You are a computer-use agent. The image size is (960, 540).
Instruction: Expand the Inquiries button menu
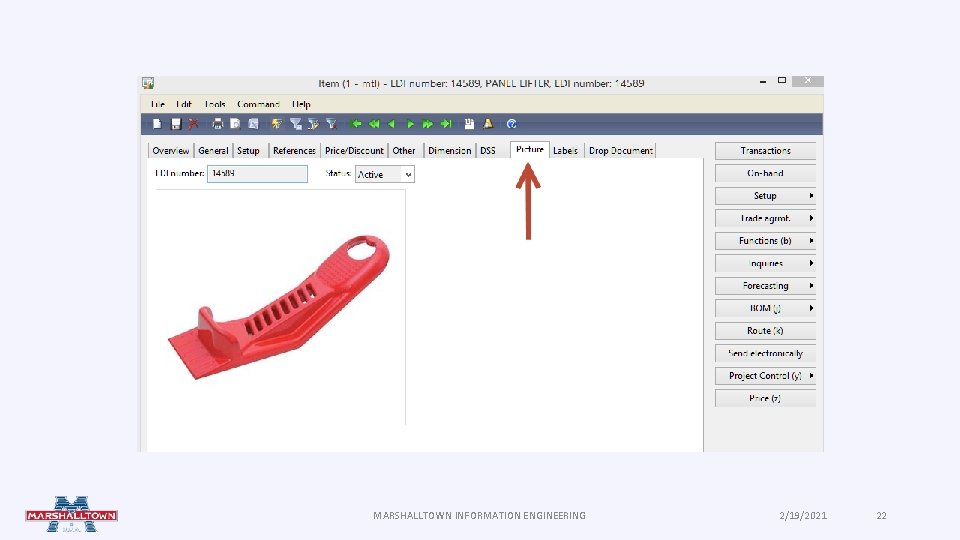point(765,263)
